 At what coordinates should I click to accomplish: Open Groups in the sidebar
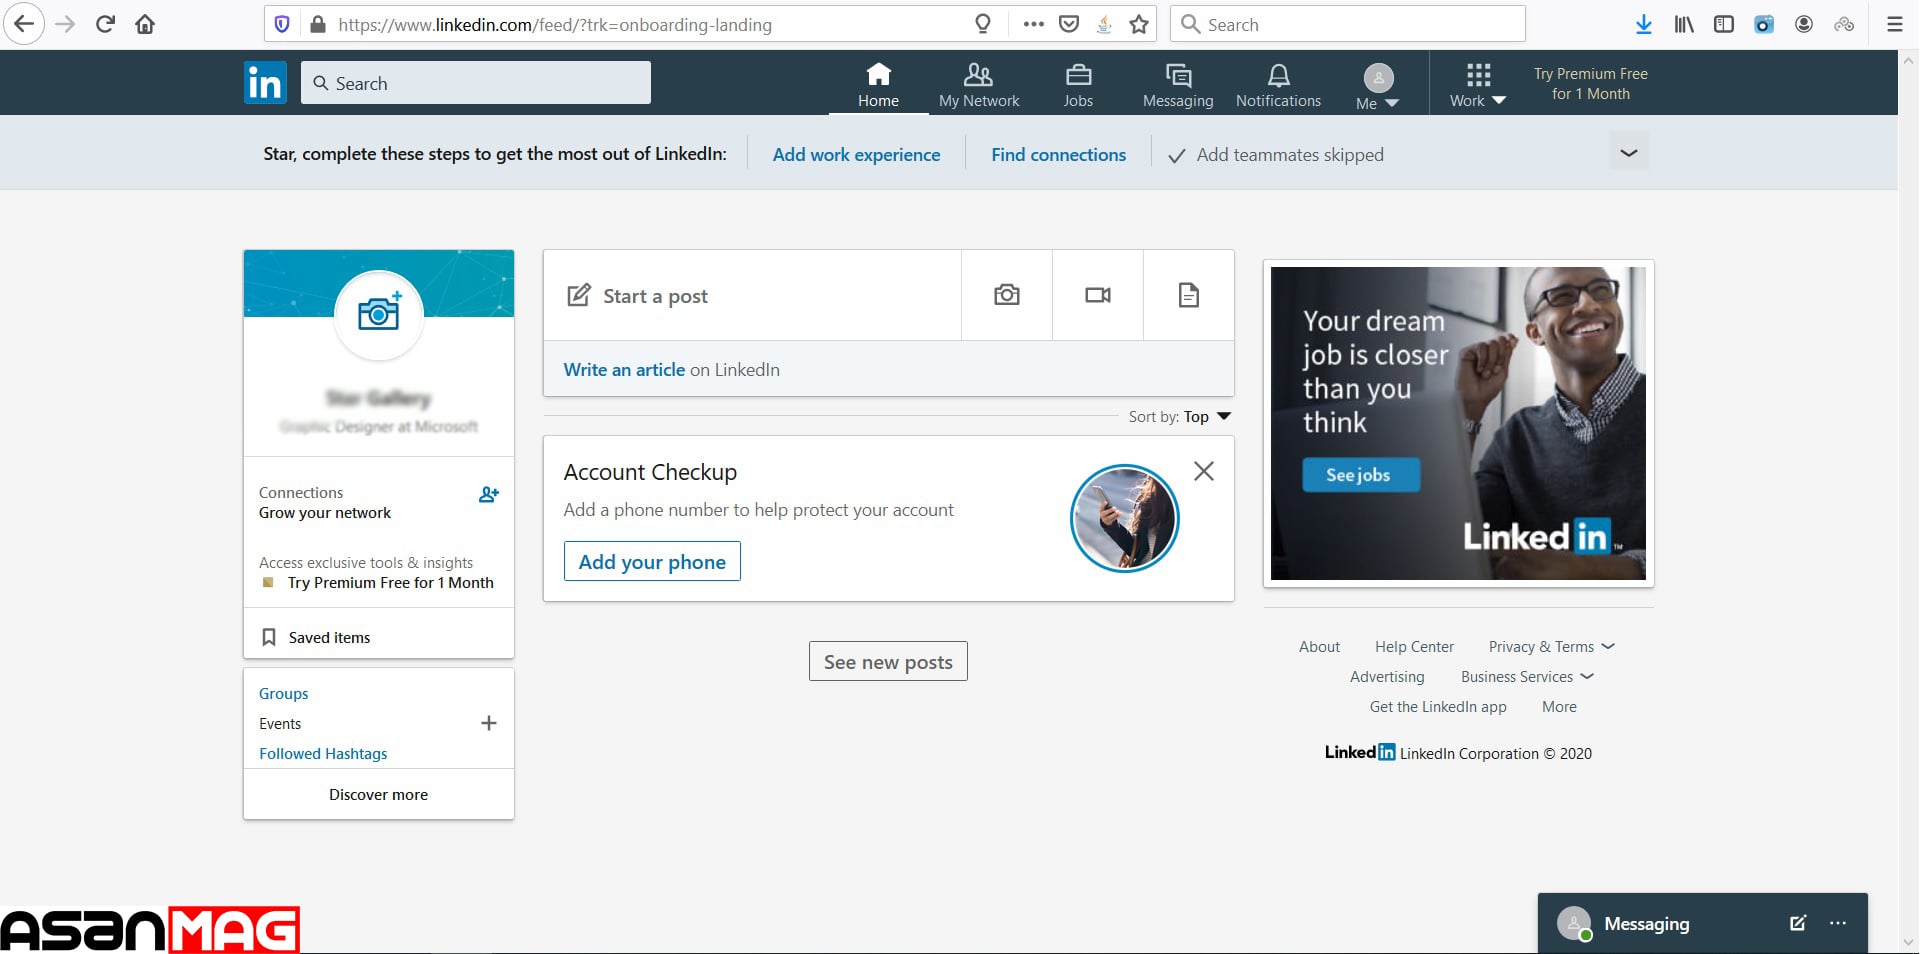pos(283,693)
